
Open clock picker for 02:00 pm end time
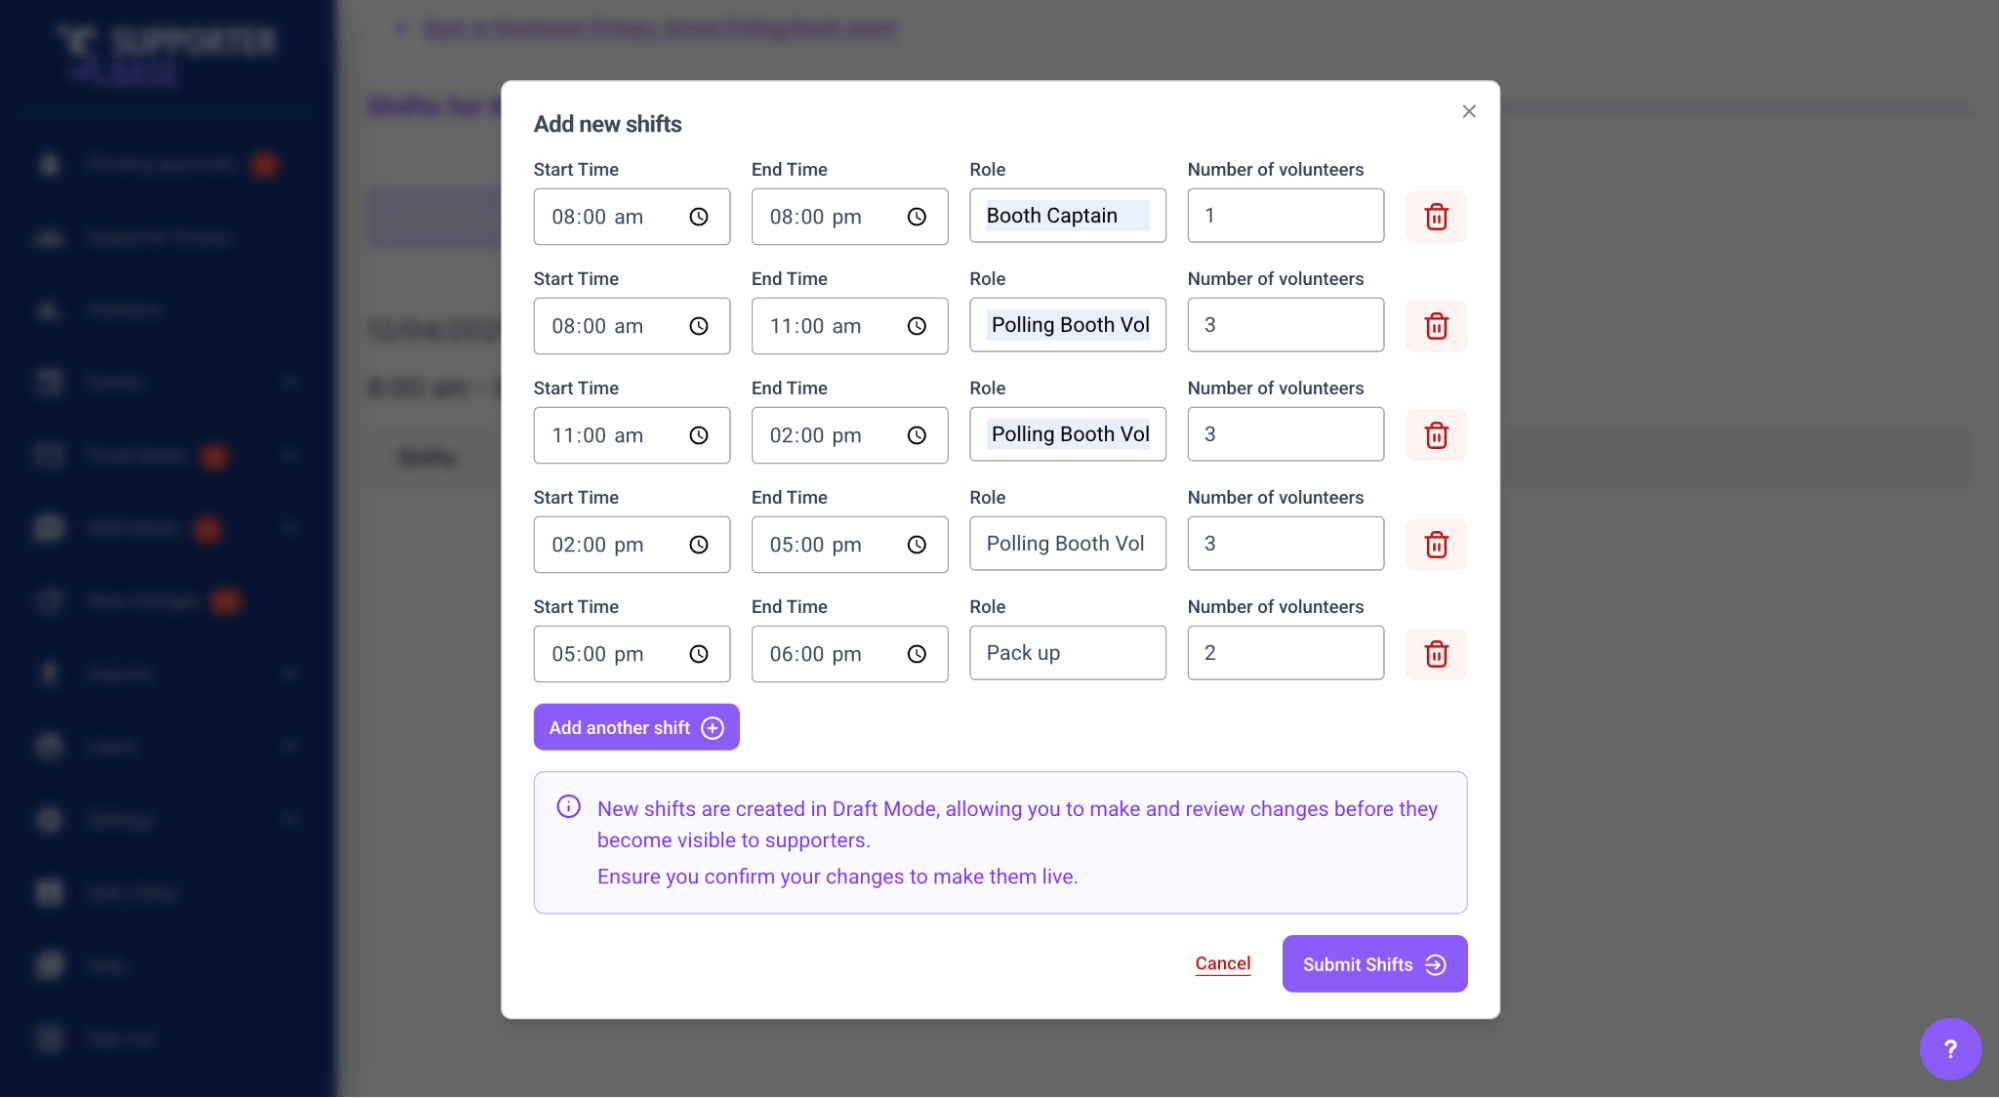tap(916, 435)
